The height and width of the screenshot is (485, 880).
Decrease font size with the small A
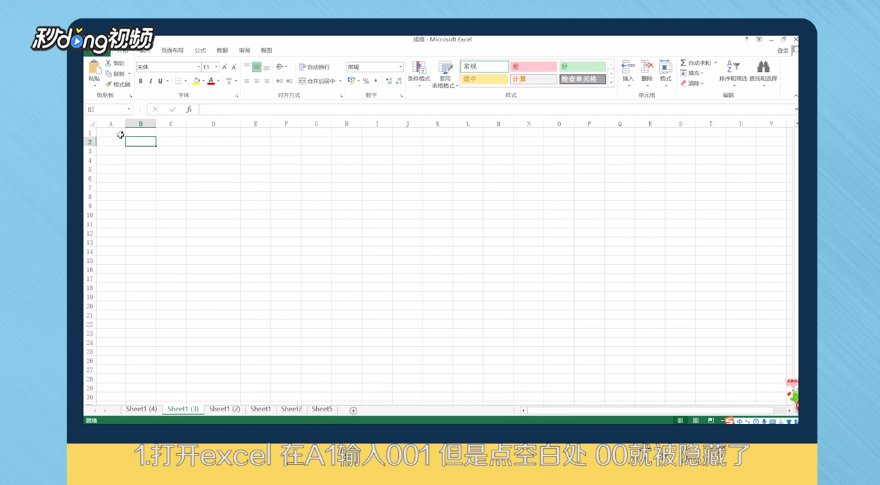pyautogui.click(x=234, y=67)
